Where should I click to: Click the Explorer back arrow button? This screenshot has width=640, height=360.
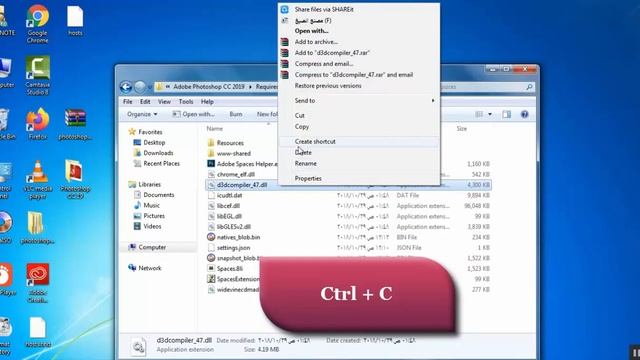126,87
